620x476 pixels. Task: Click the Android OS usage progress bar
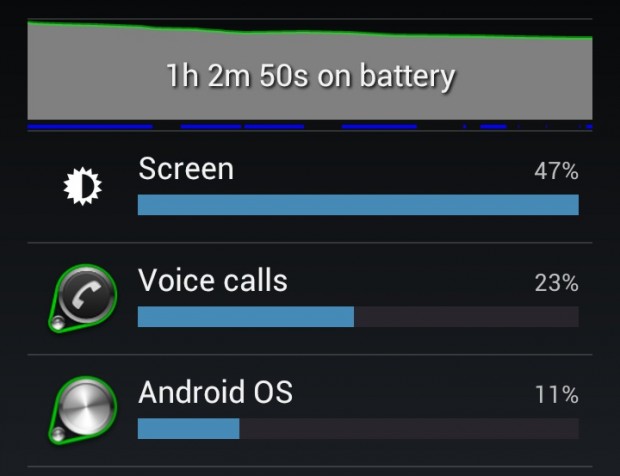click(x=358, y=429)
